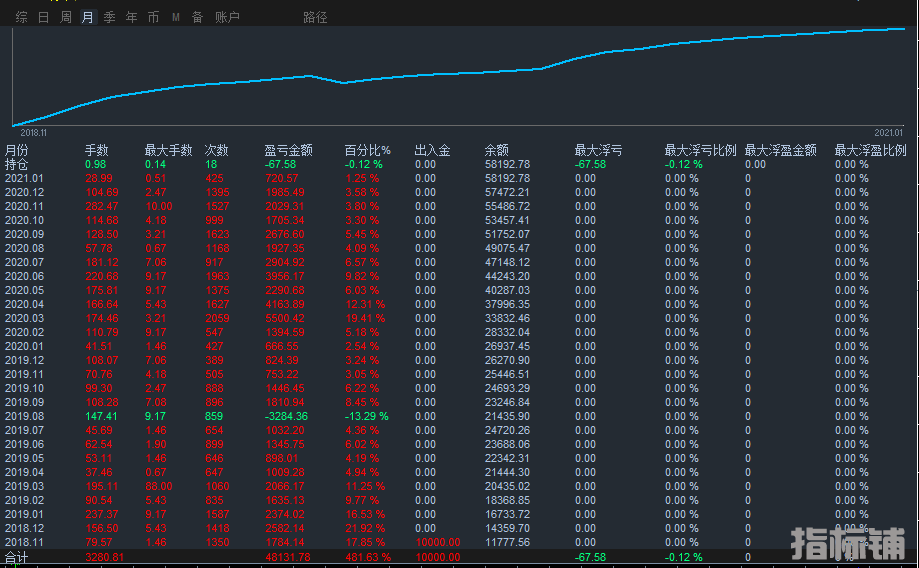Click the 盈亏金额 column header

click(x=288, y=151)
